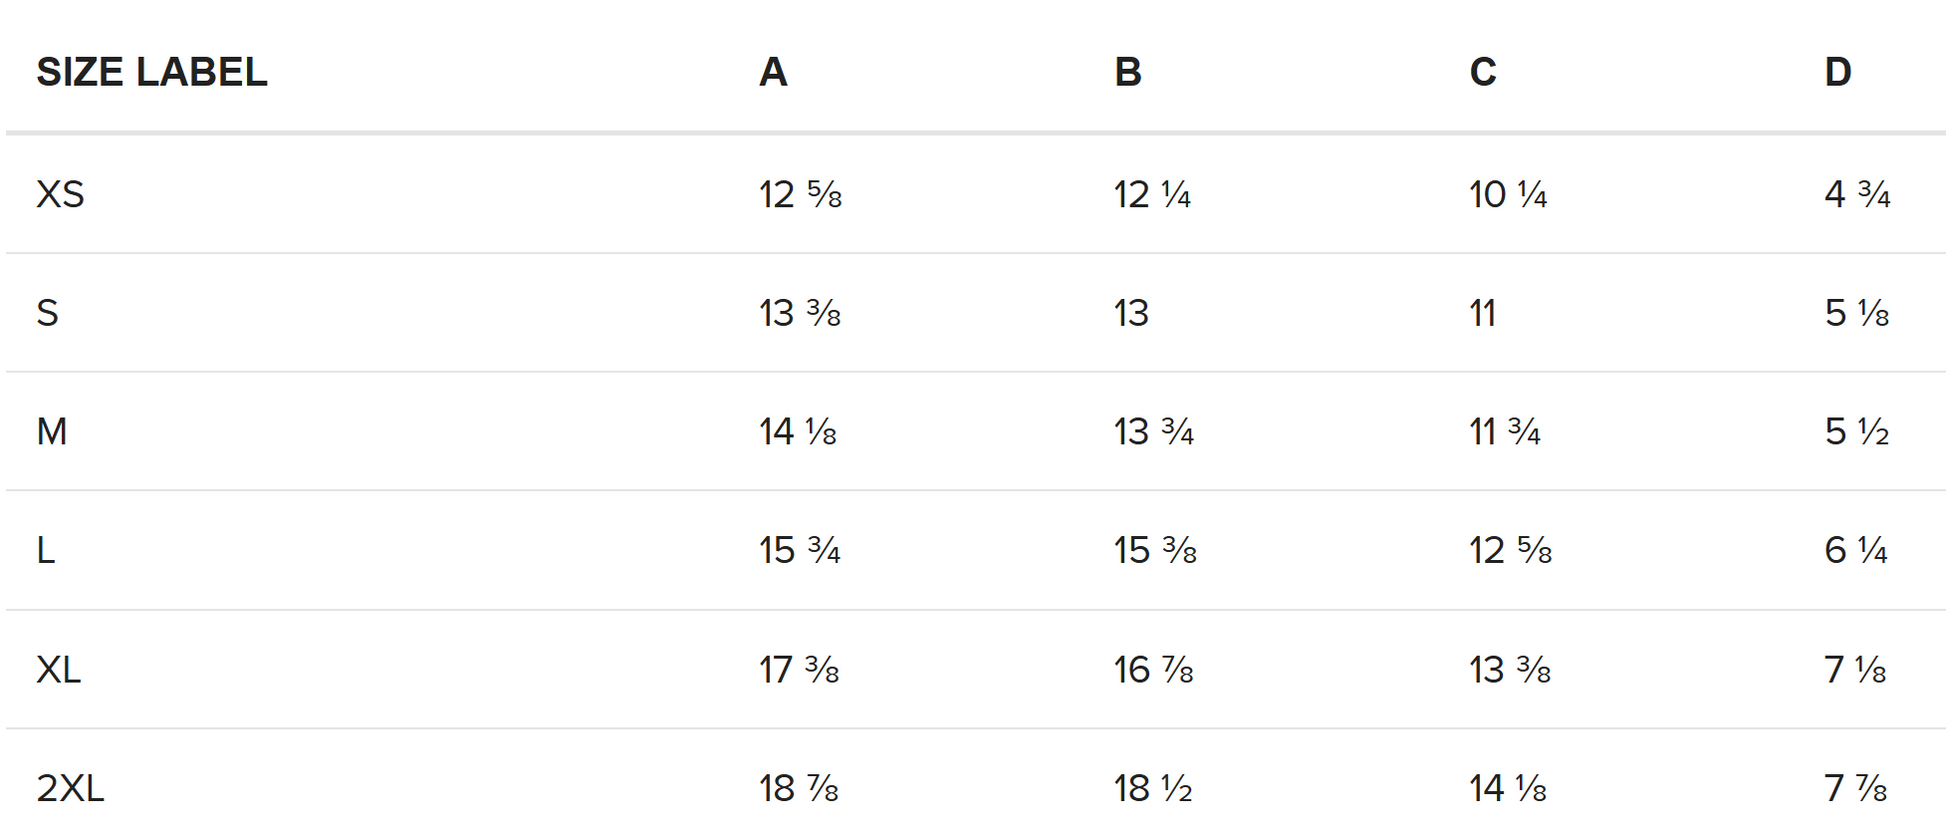Click XS row's A value 12 ⅝
The width and height of the screenshot is (1946, 832).
[x=800, y=194]
